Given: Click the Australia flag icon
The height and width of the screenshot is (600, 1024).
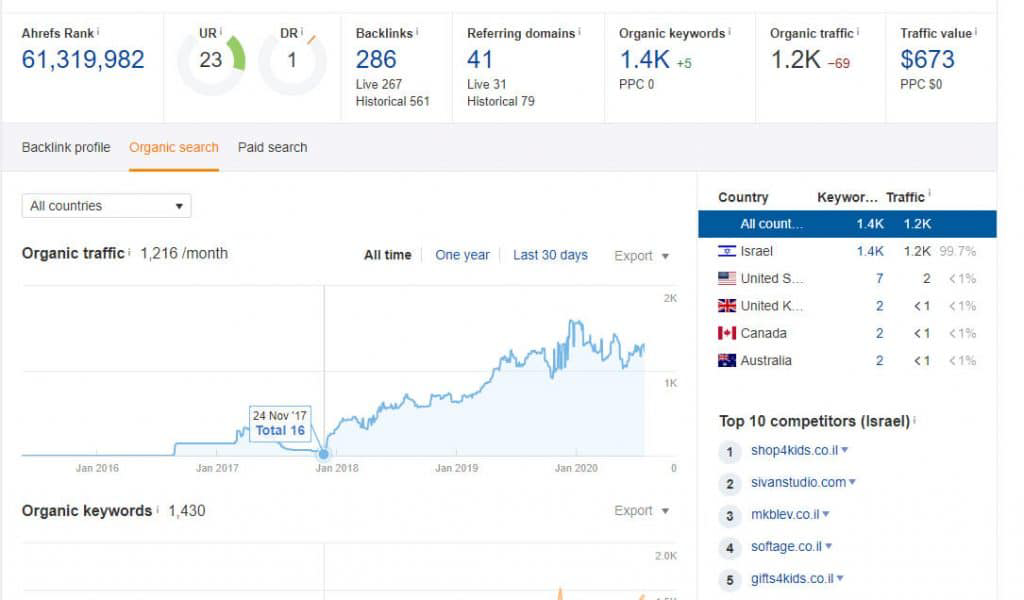Looking at the screenshot, I should coord(726,360).
